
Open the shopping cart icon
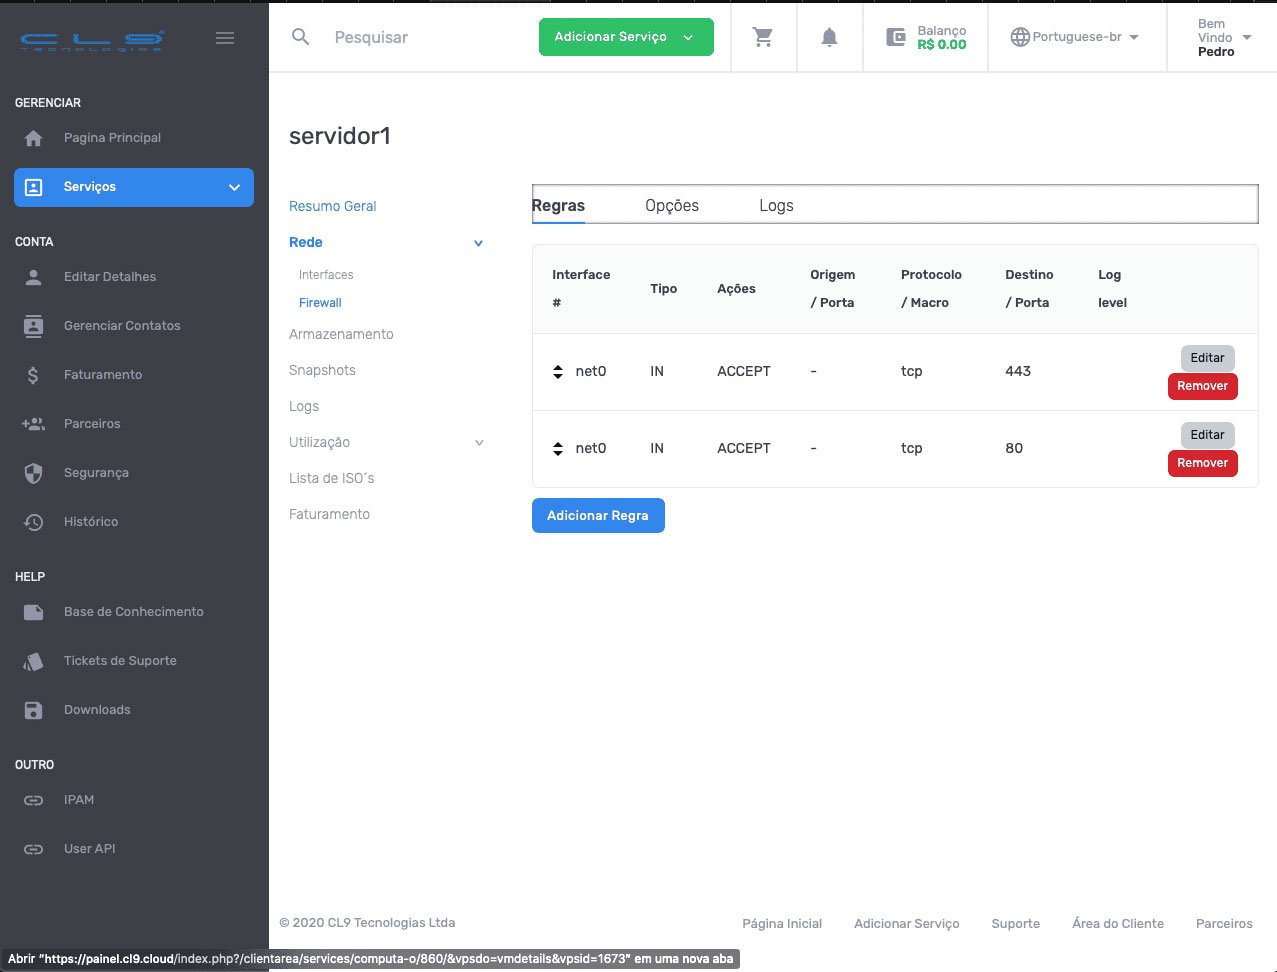pyautogui.click(x=763, y=37)
